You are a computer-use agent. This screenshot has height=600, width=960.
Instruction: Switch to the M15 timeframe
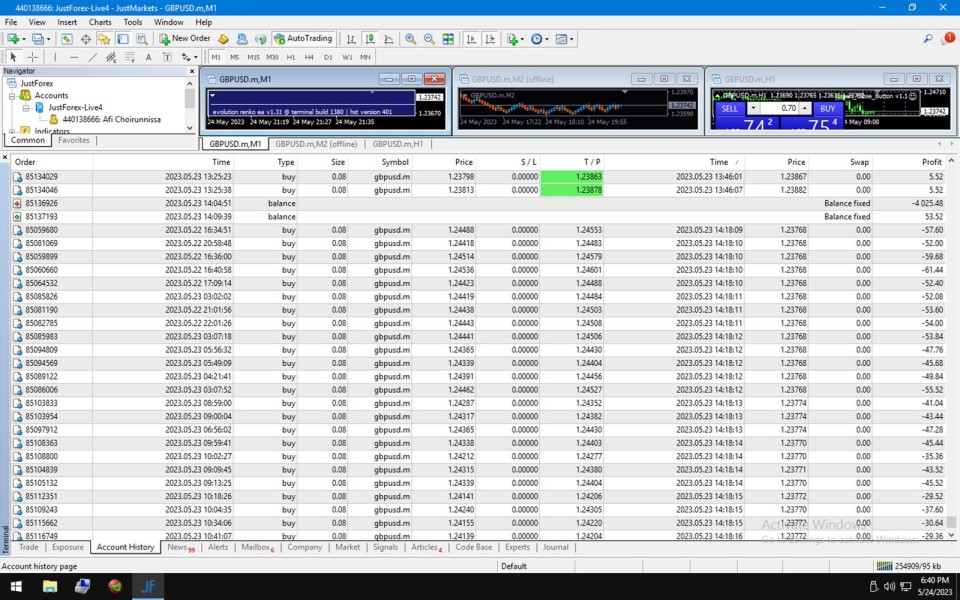click(253, 57)
